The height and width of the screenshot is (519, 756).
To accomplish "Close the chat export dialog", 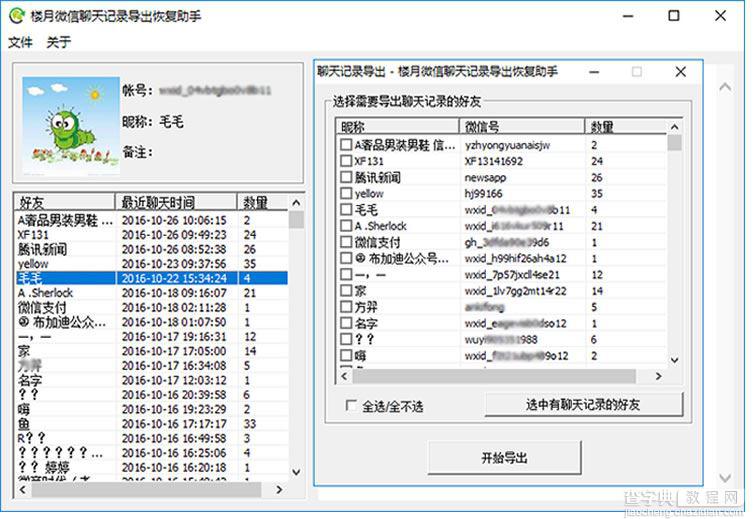I will (680, 72).
